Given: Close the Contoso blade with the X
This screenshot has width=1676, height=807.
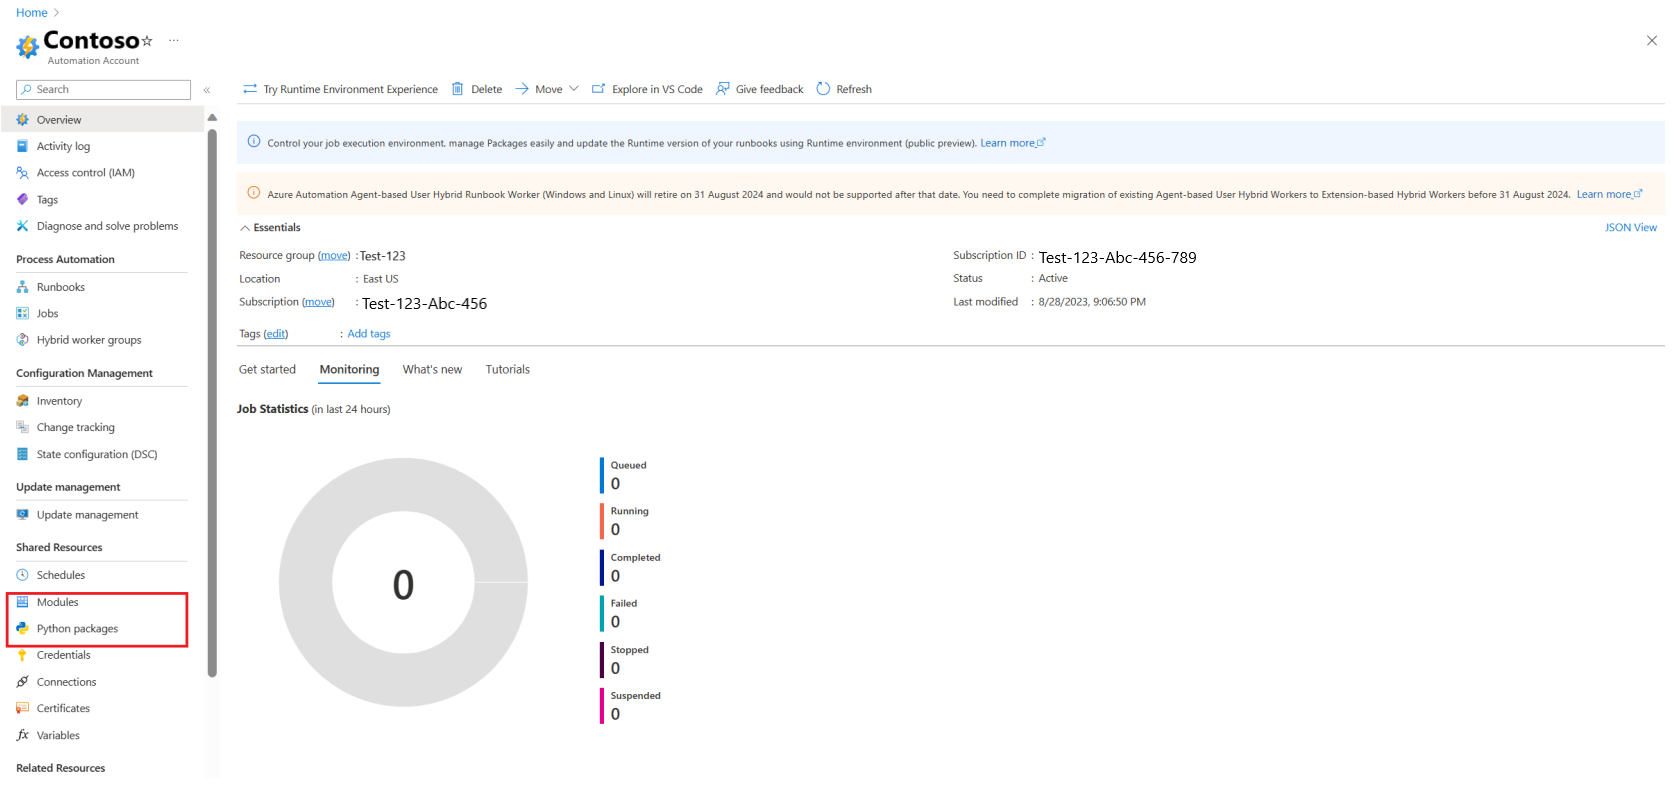Looking at the screenshot, I should point(1651,41).
